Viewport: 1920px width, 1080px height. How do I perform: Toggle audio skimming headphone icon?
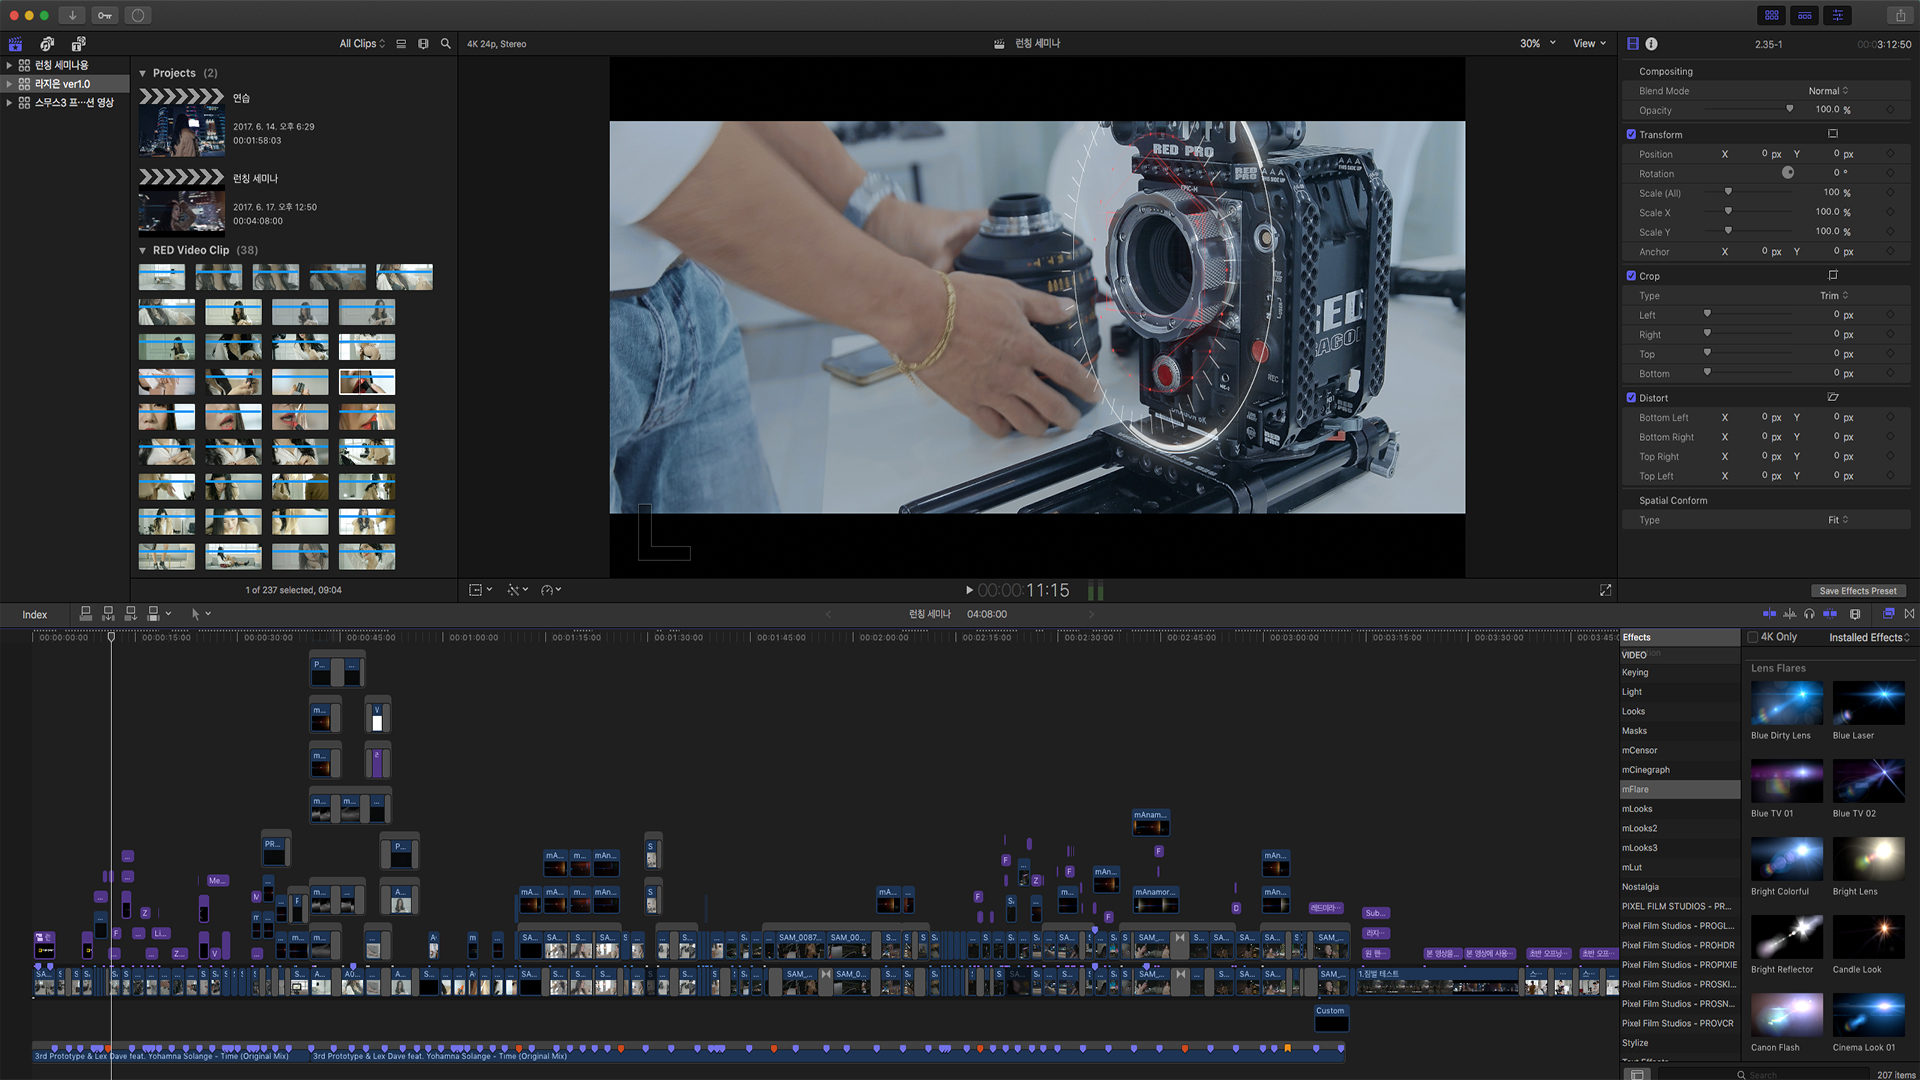1809,614
